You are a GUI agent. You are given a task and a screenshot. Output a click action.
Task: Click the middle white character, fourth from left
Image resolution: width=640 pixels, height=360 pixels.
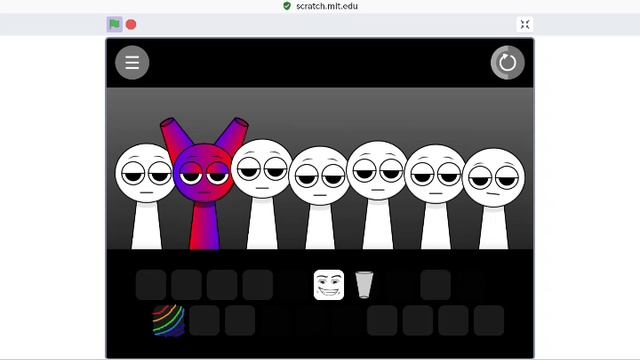320,198
